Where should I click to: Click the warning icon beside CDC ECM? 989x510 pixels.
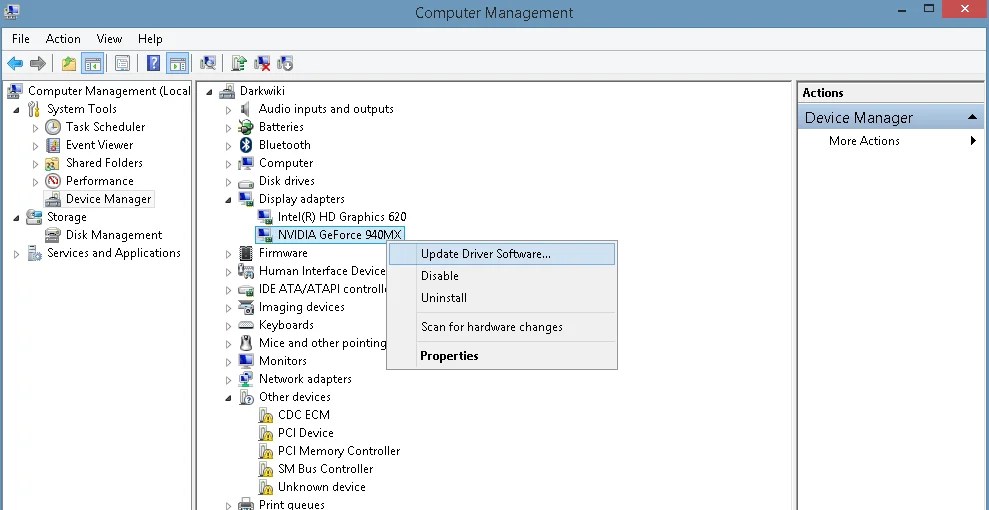point(266,415)
